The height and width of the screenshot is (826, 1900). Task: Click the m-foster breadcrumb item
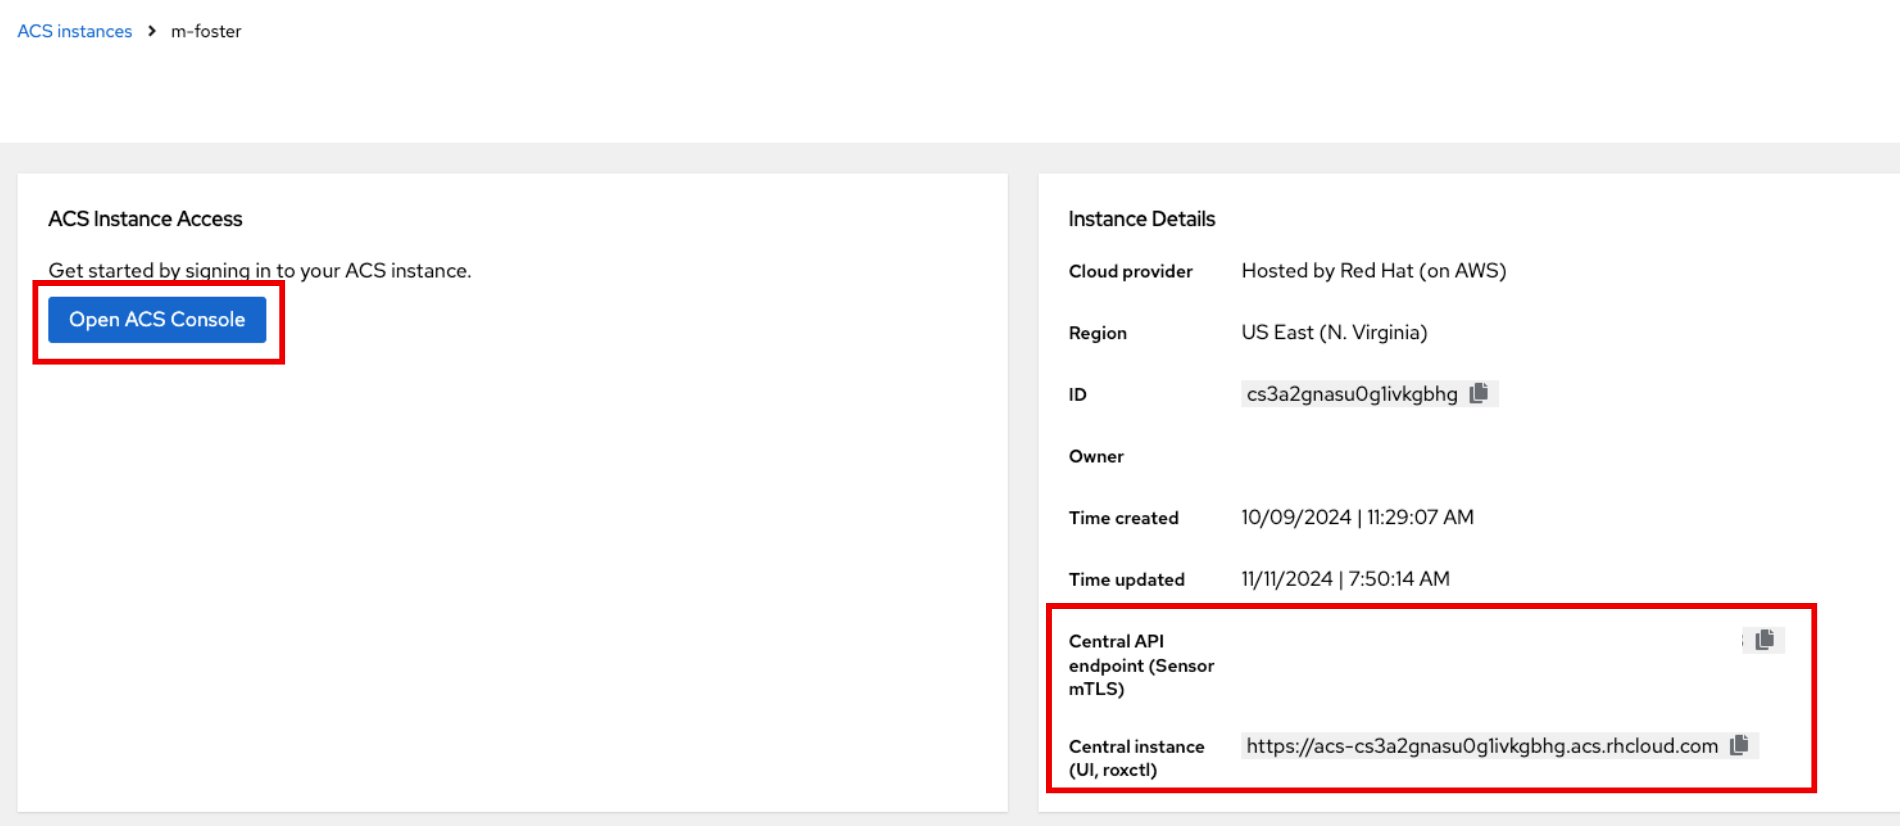click(x=206, y=31)
